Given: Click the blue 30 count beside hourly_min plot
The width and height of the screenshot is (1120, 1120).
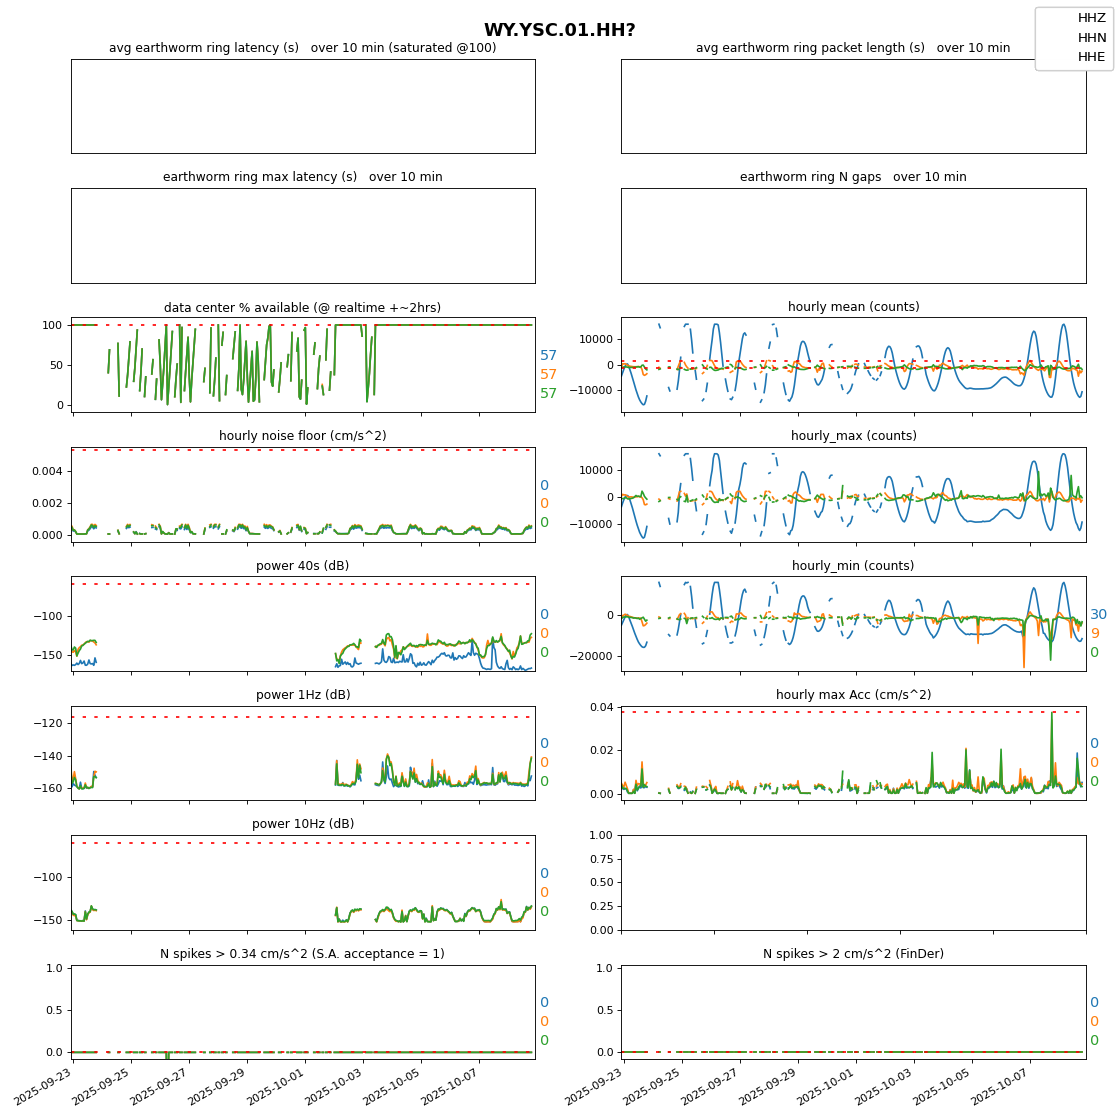Looking at the screenshot, I should tap(1098, 615).
